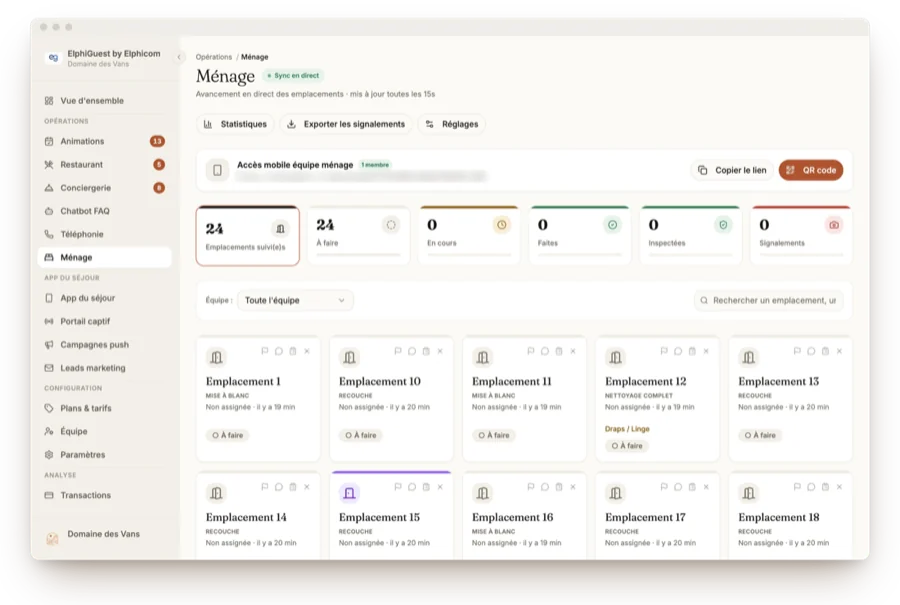Open Plans & tarifs in the sidebar
Image resolution: width=900 pixels, height=605 pixels.
(104, 408)
